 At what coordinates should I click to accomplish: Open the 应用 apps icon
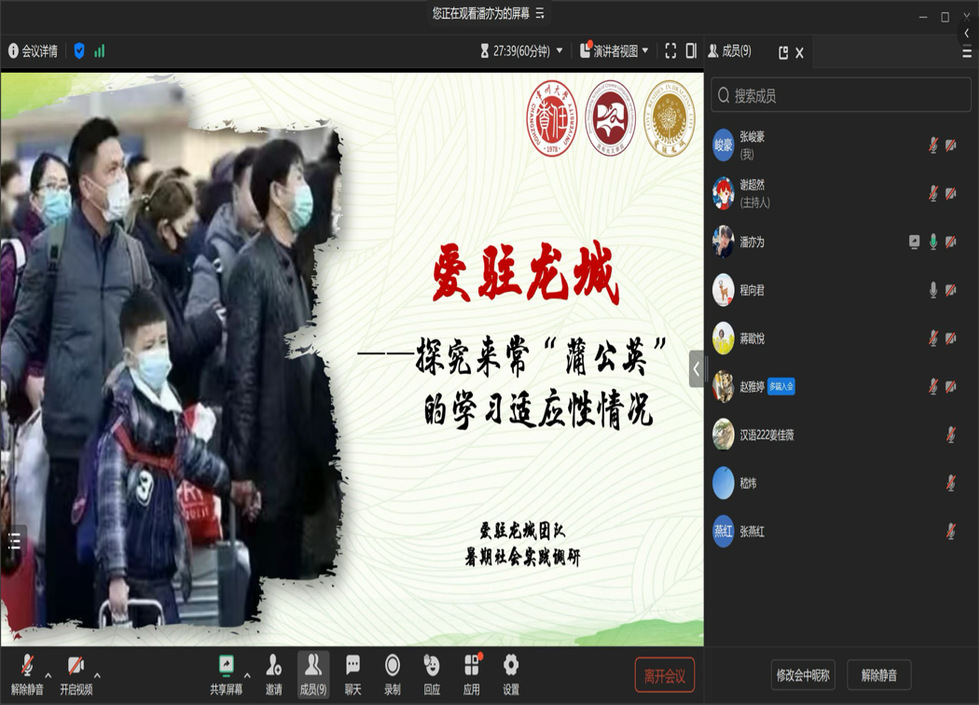point(471,673)
